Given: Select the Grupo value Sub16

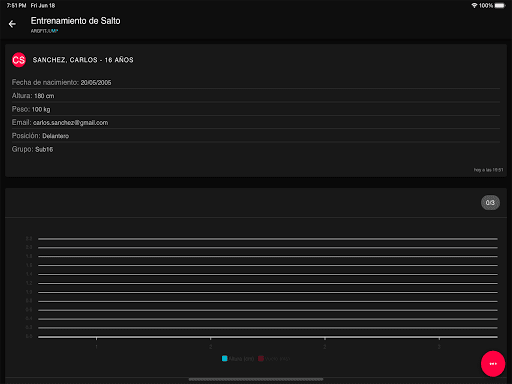Looking at the screenshot, I should tap(44, 149).
